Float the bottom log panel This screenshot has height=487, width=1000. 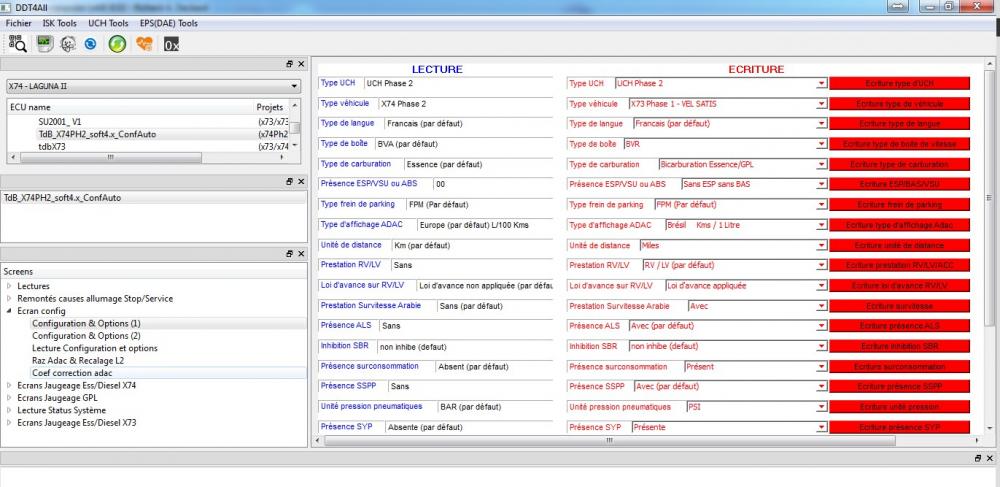[x=978, y=458]
